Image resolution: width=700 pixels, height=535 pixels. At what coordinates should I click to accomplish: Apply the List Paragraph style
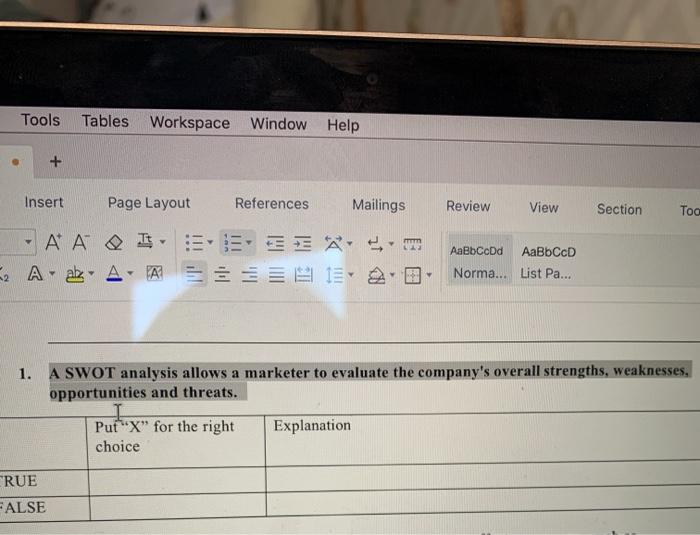pos(548,263)
